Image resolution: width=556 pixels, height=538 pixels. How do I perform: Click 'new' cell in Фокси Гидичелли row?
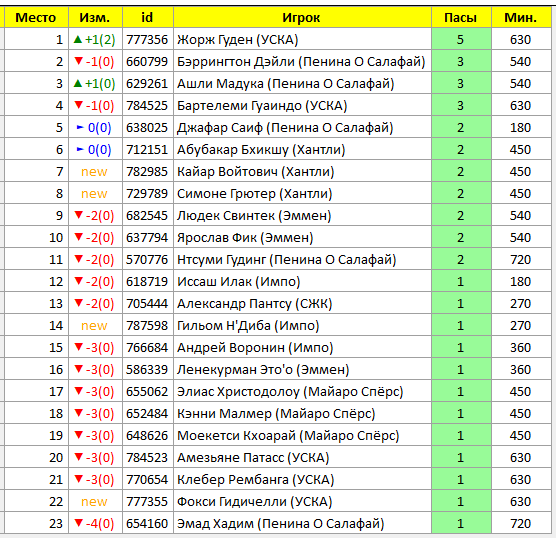[x=95, y=501]
